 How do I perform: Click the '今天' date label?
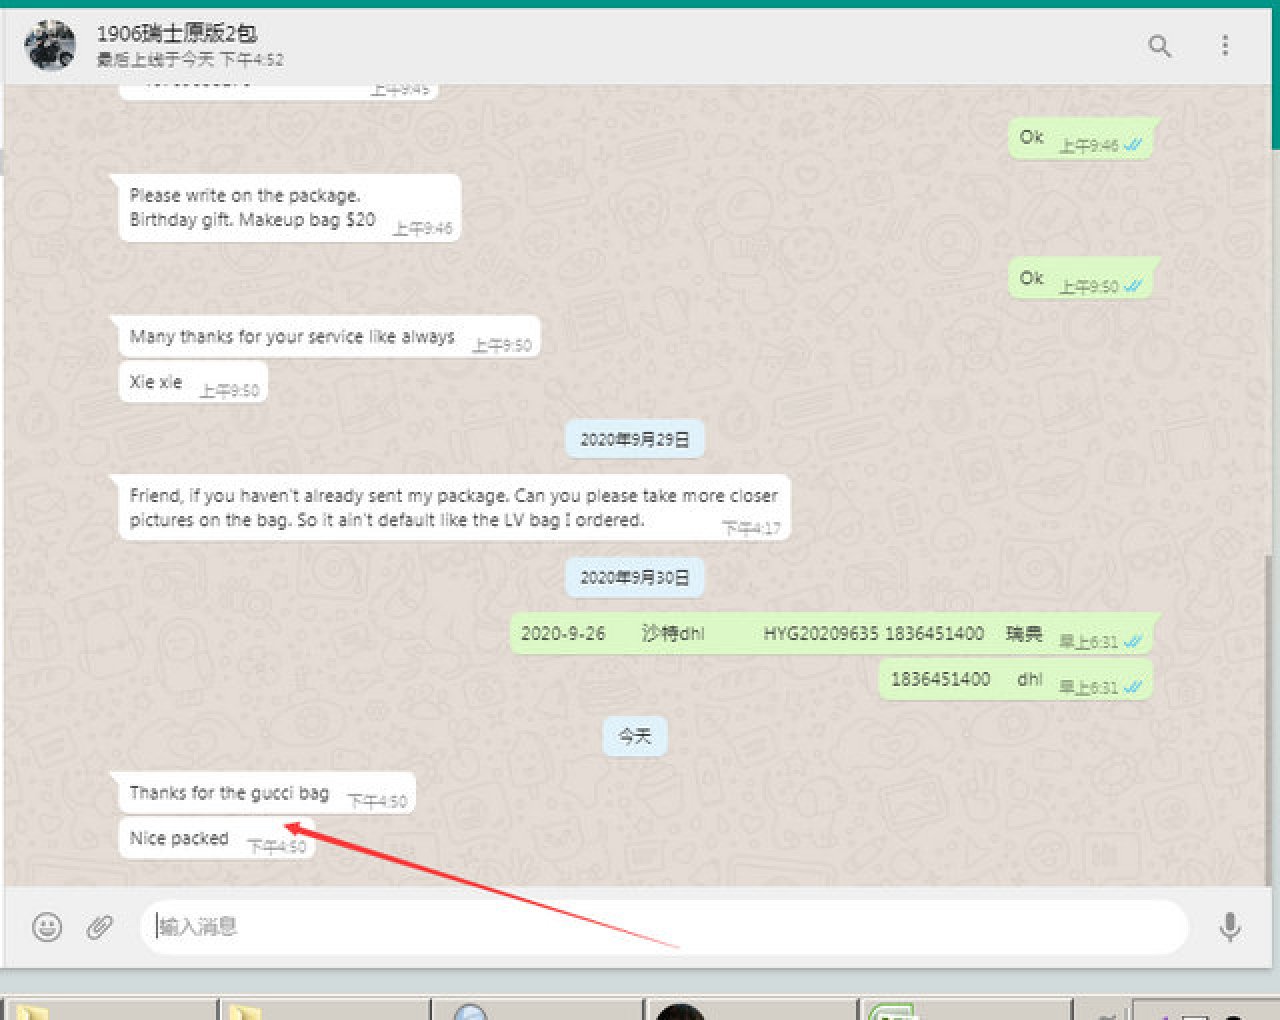[x=635, y=737]
